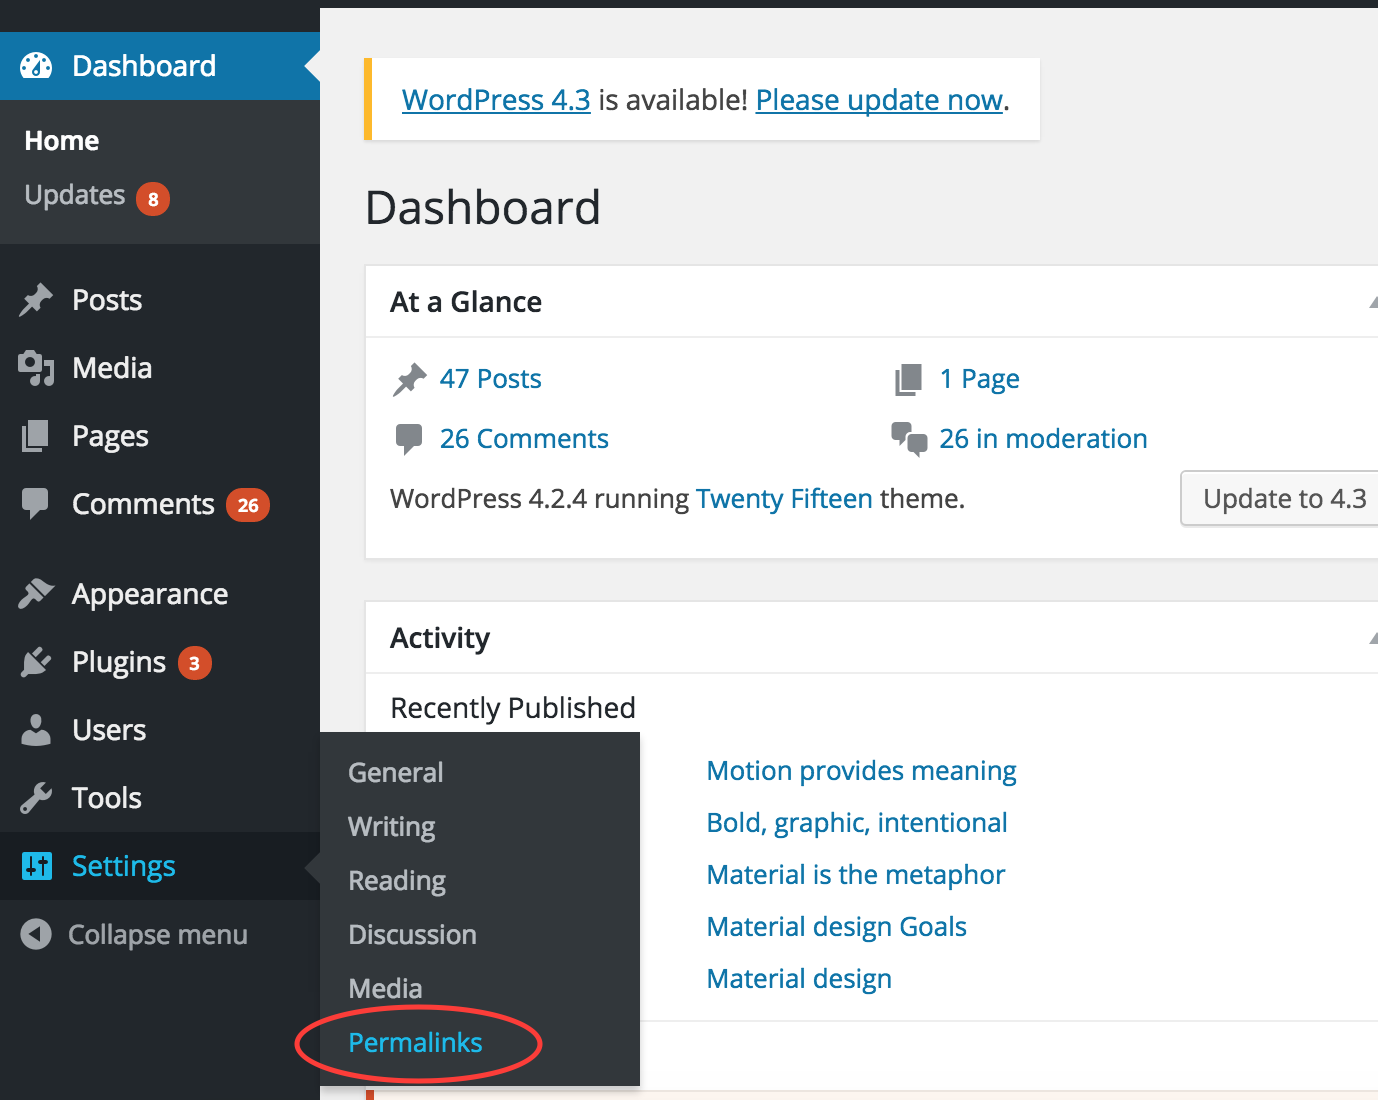Image resolution: width=1378 pixels, height=1100 pixels.
Task: Click the Tools wrench icon
Action: (x=36, y=798)
